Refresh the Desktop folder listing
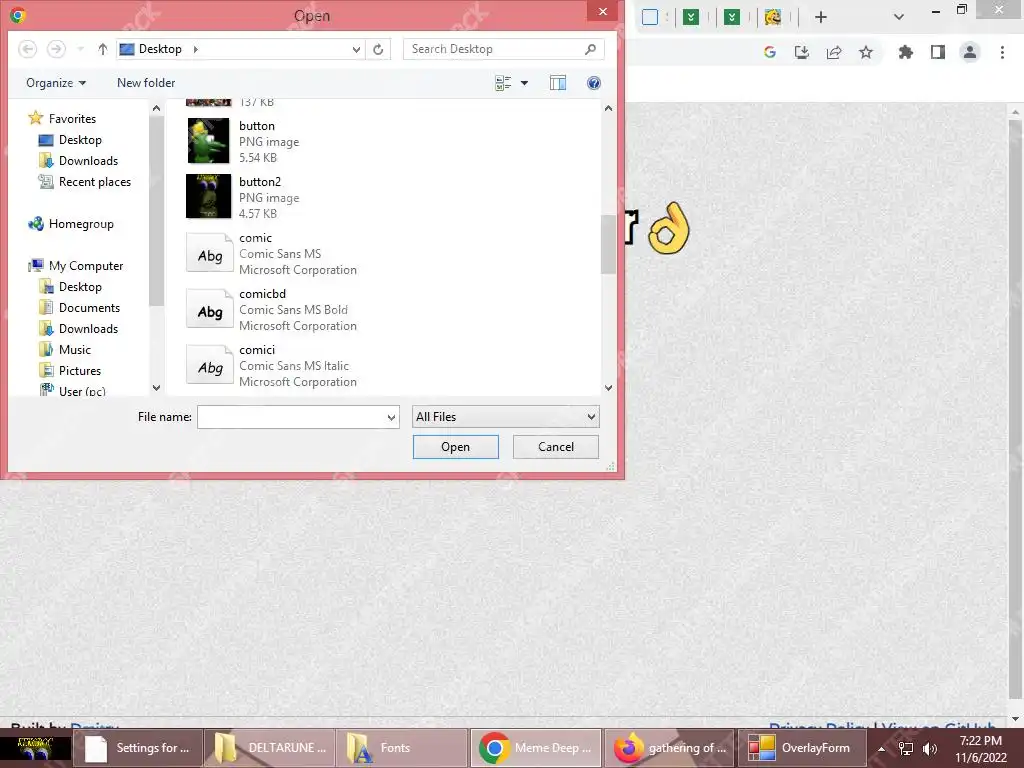Viewport: 1024px width, 768px height. tap(378, 49)
